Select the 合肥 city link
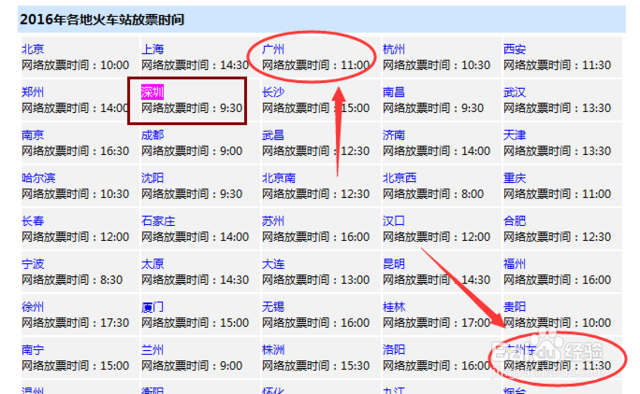The width and height of the screenshot is (640, 394). tap(514, 221)
